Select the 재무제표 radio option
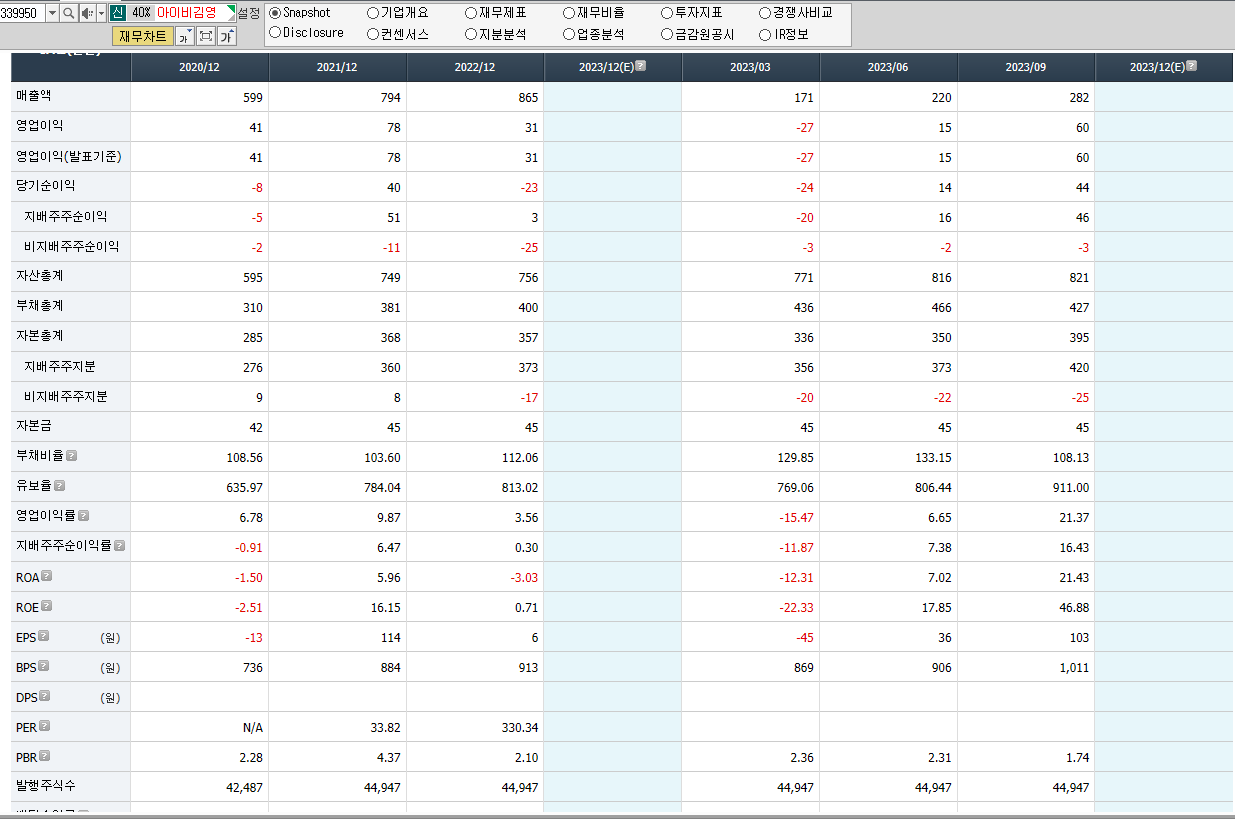This screenshot has height=819, width=1235. 471,13
